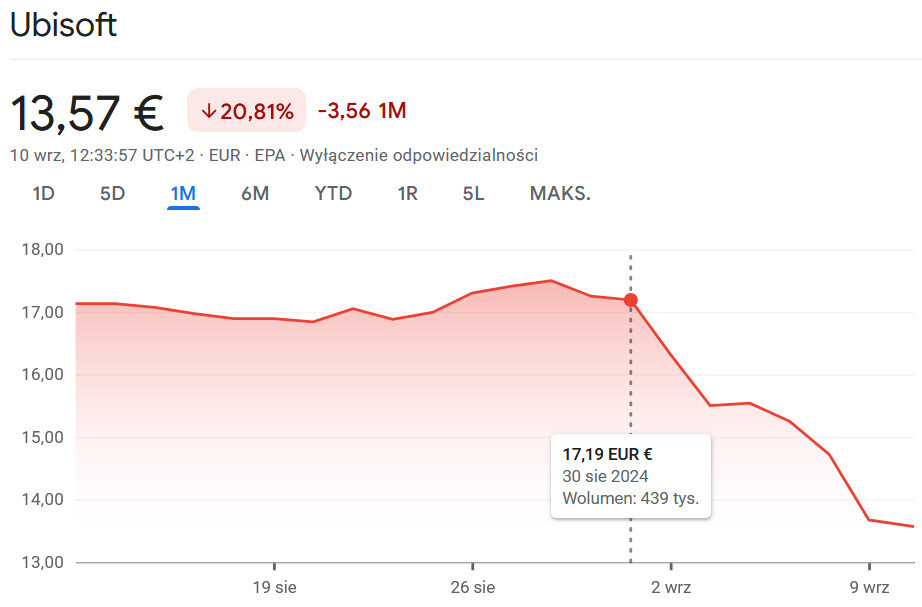Image resolution: width=922 pixels, height=607 pixels.
Task: Click the 9 wrz date axis label
Action: pos(869,586)
